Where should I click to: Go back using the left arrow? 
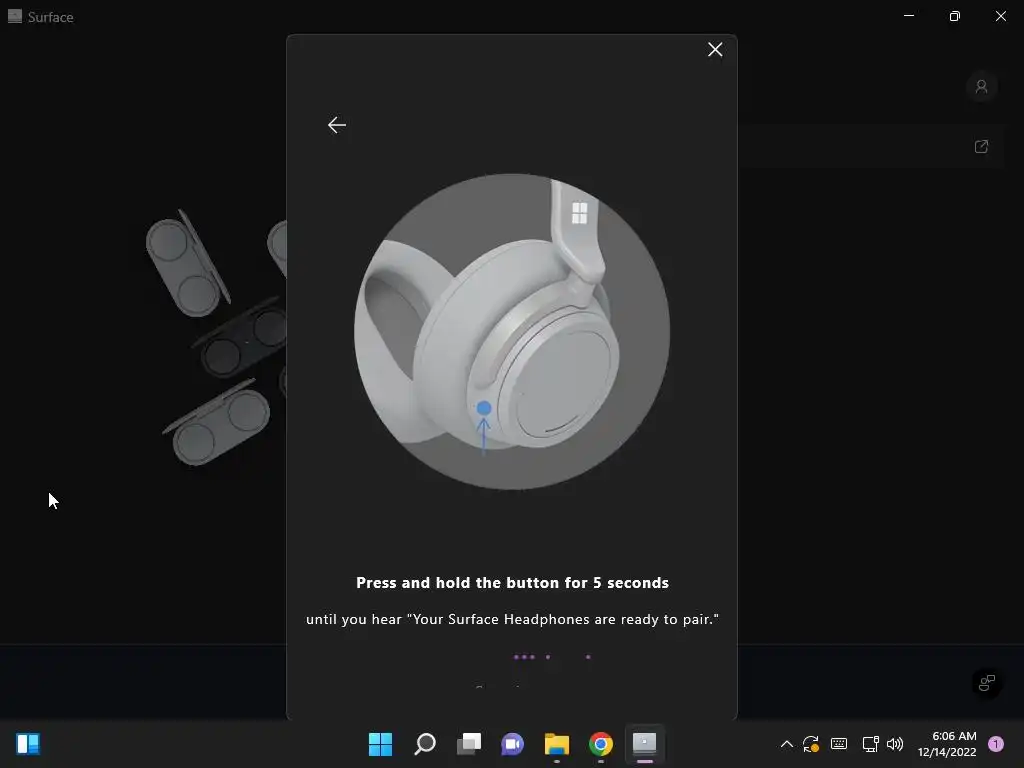337,125
